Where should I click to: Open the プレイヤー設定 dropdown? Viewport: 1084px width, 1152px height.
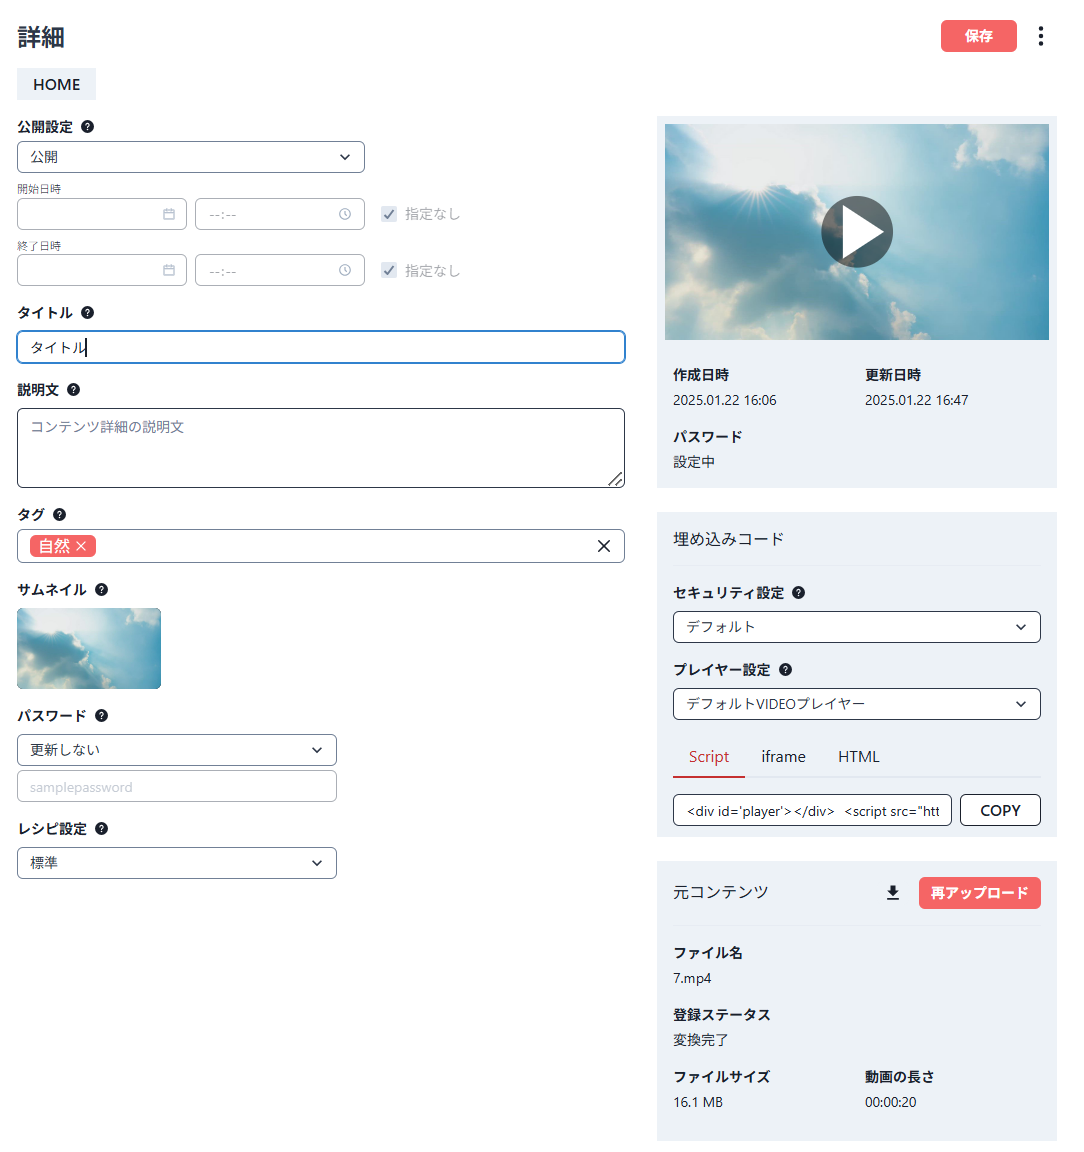pos(856,704)
